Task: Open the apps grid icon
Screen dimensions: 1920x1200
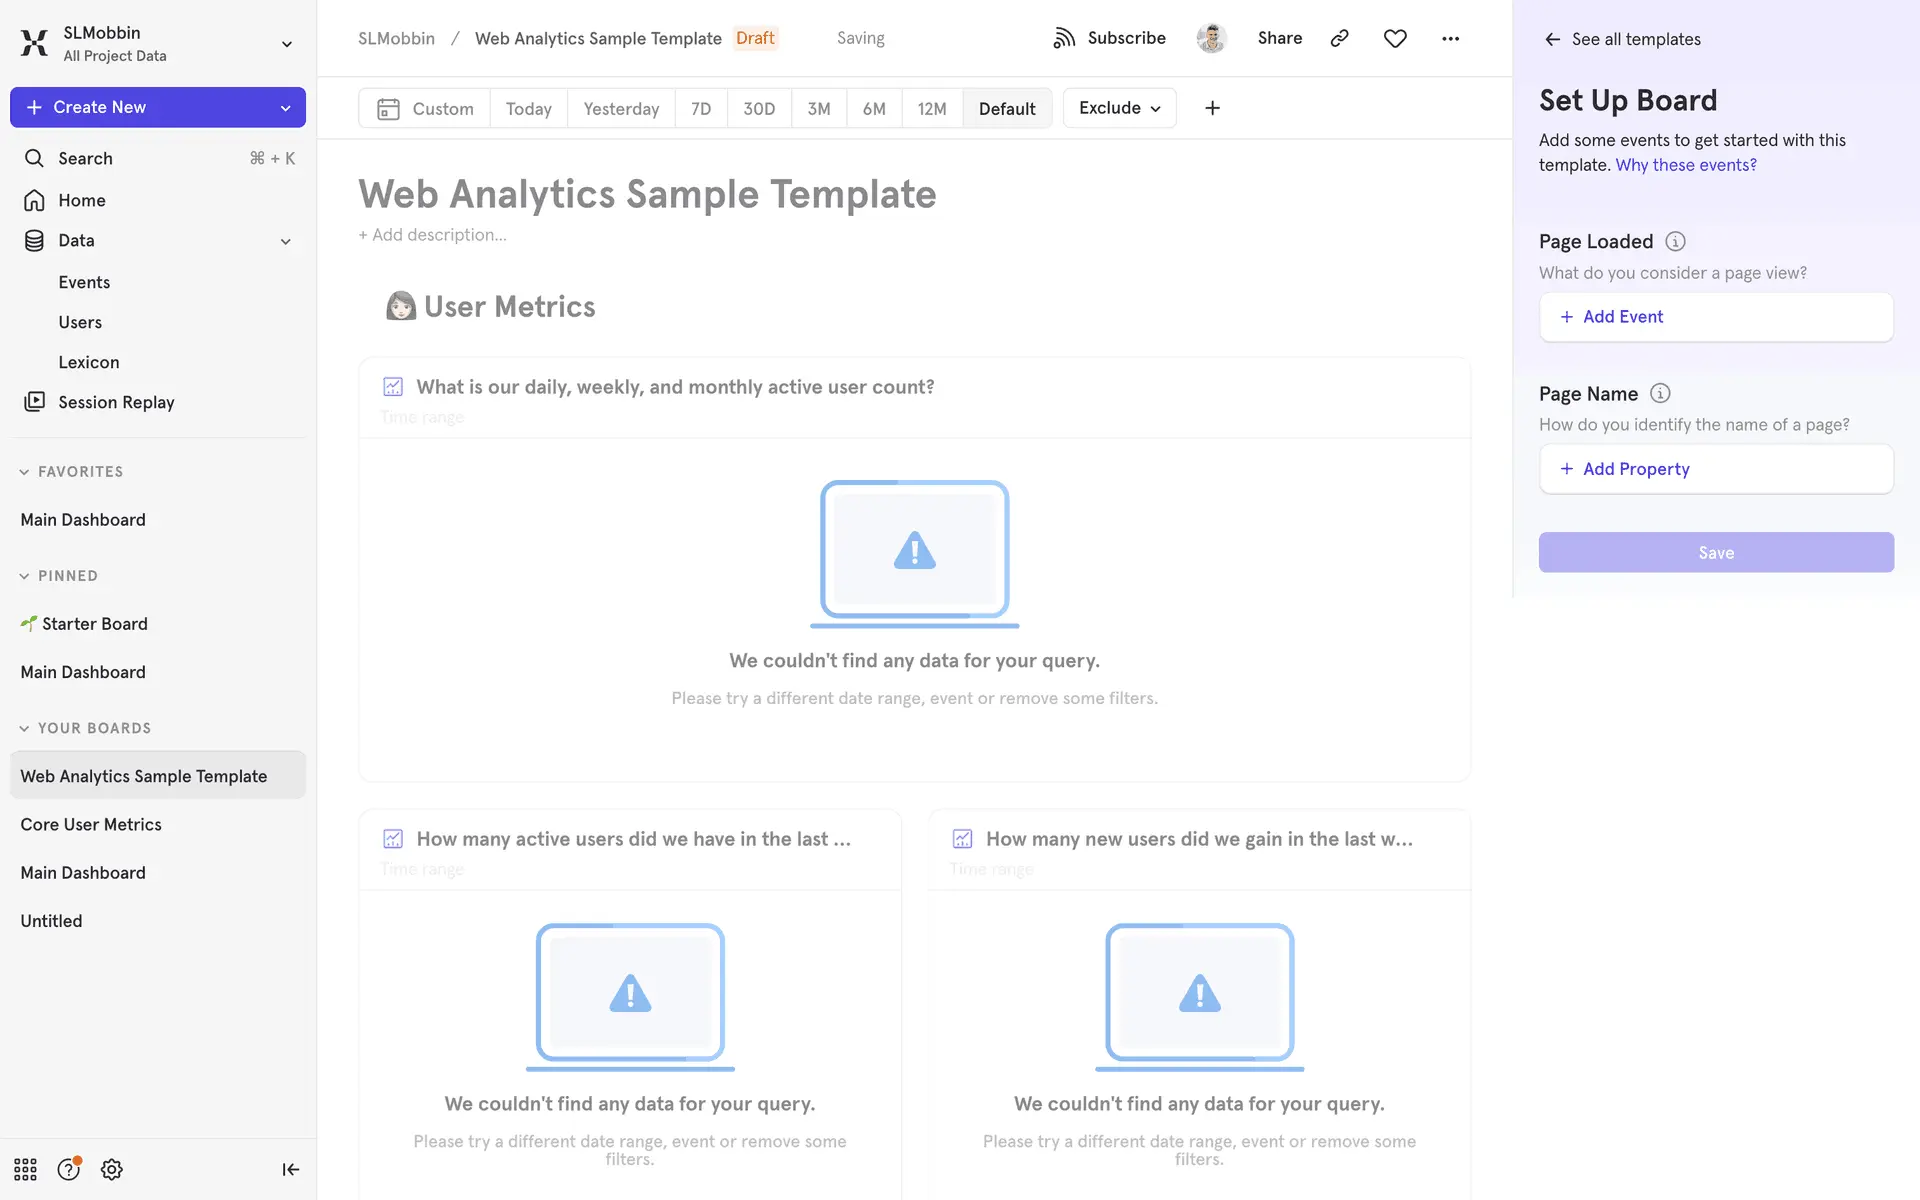Action: 25,1169
